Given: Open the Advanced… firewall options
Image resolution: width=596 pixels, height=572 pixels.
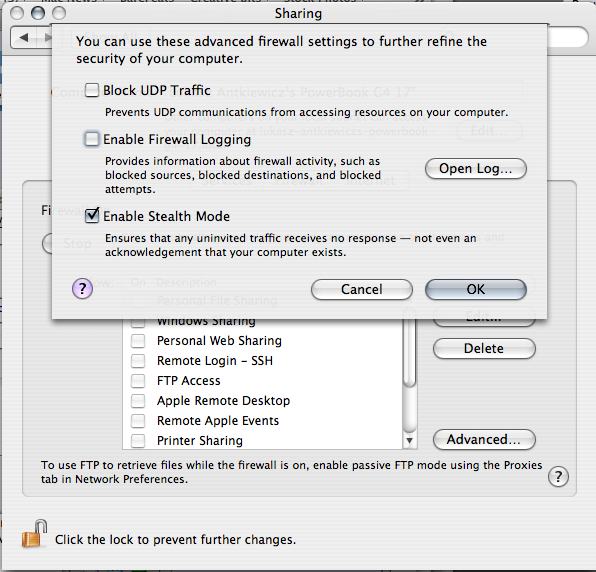Looking at the screenshot, I should [x=484, y=440].
